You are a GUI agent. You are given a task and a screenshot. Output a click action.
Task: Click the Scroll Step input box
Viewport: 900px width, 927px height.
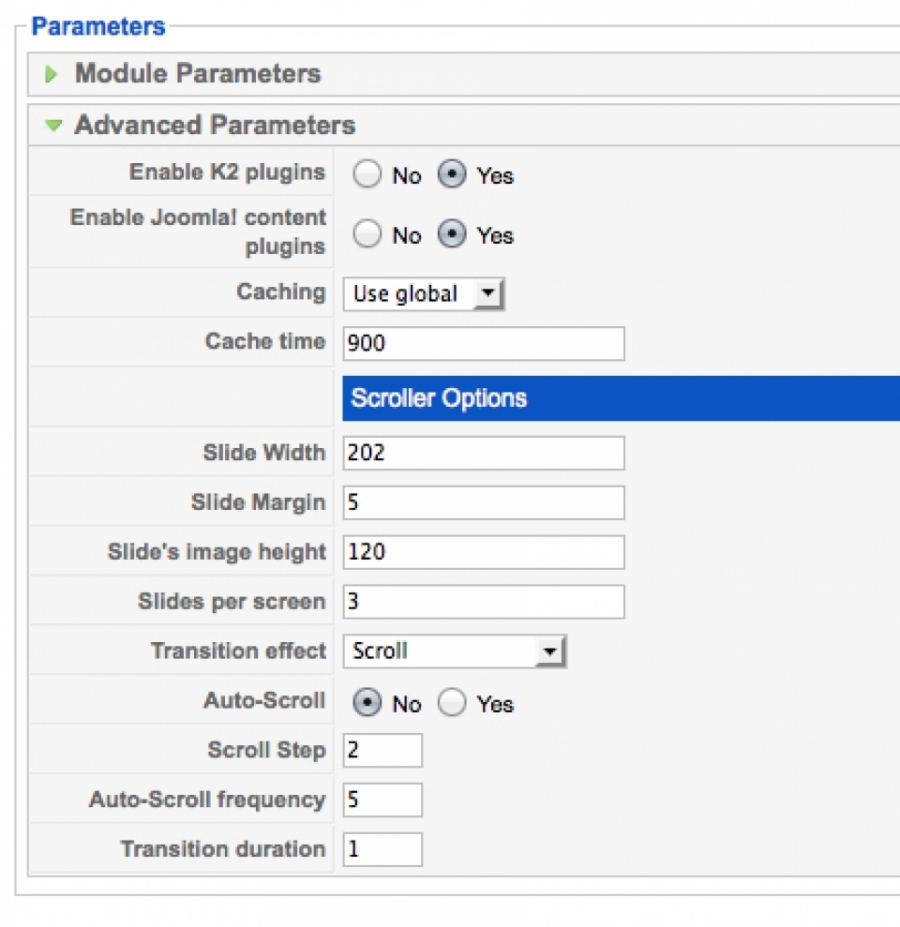pyautogui.click(x=383, y=750)
